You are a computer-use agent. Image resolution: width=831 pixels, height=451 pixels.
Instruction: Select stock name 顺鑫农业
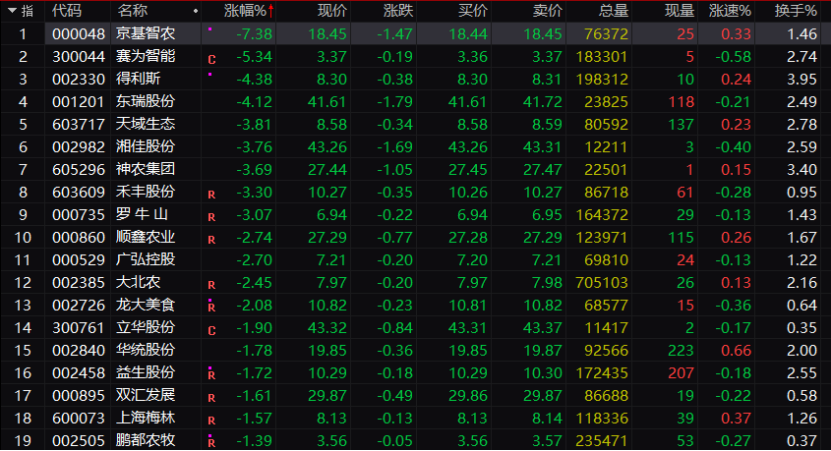pos(145,237)
